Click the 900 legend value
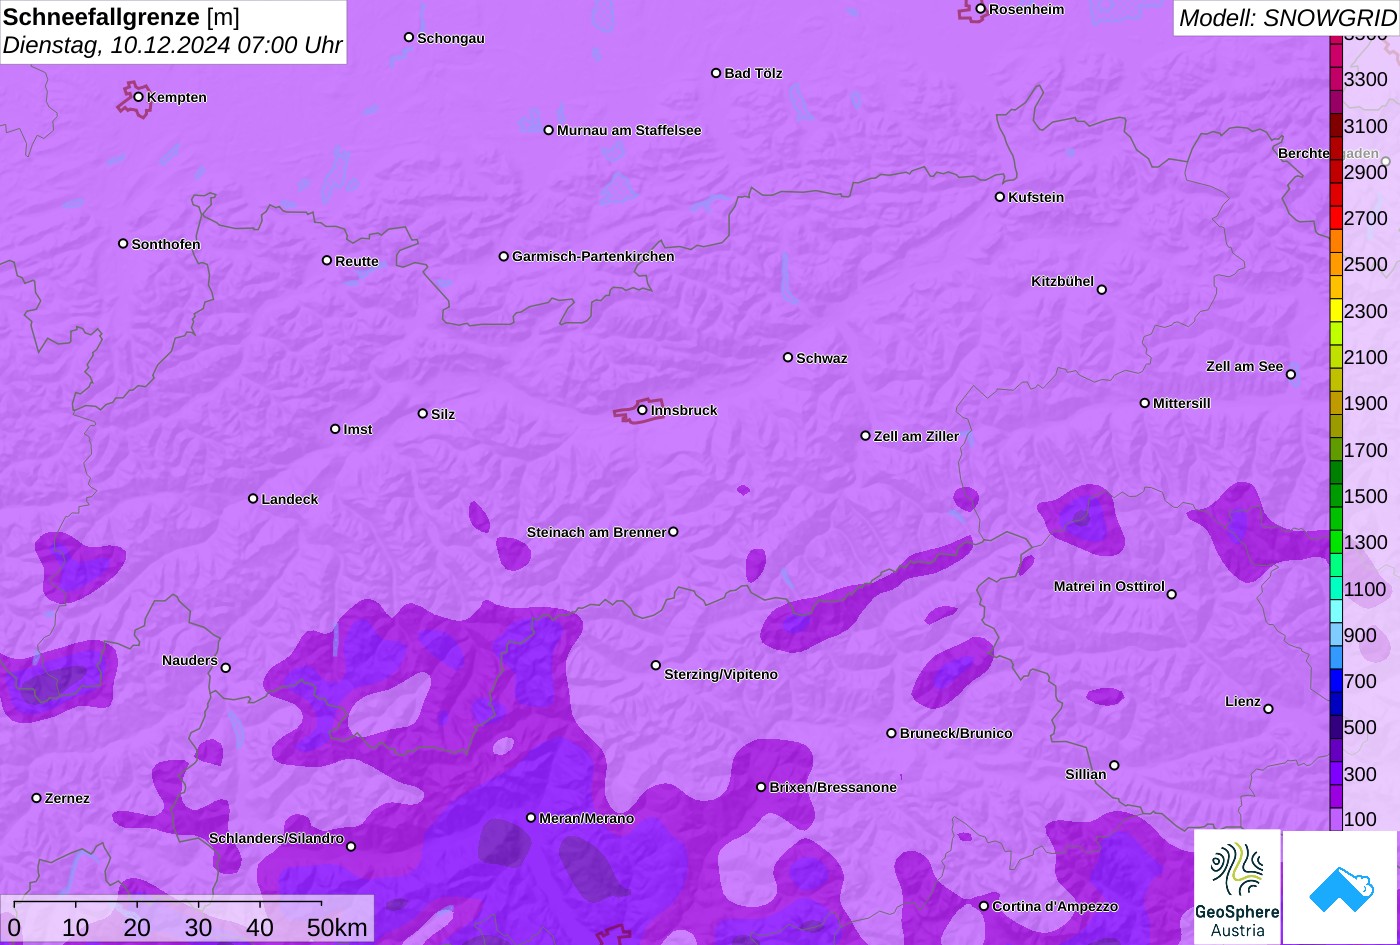Screen dimensions: 1400x945 (1361, 635)
